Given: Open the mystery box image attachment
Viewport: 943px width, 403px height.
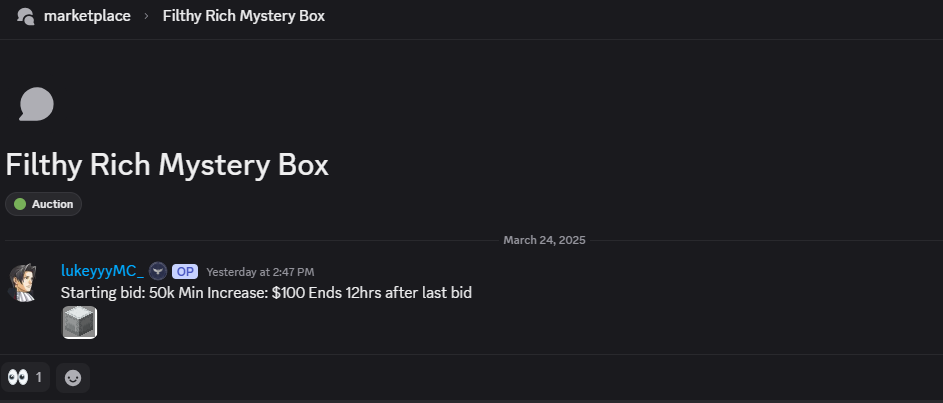Looking at the screenshot, I should [80, 322].
